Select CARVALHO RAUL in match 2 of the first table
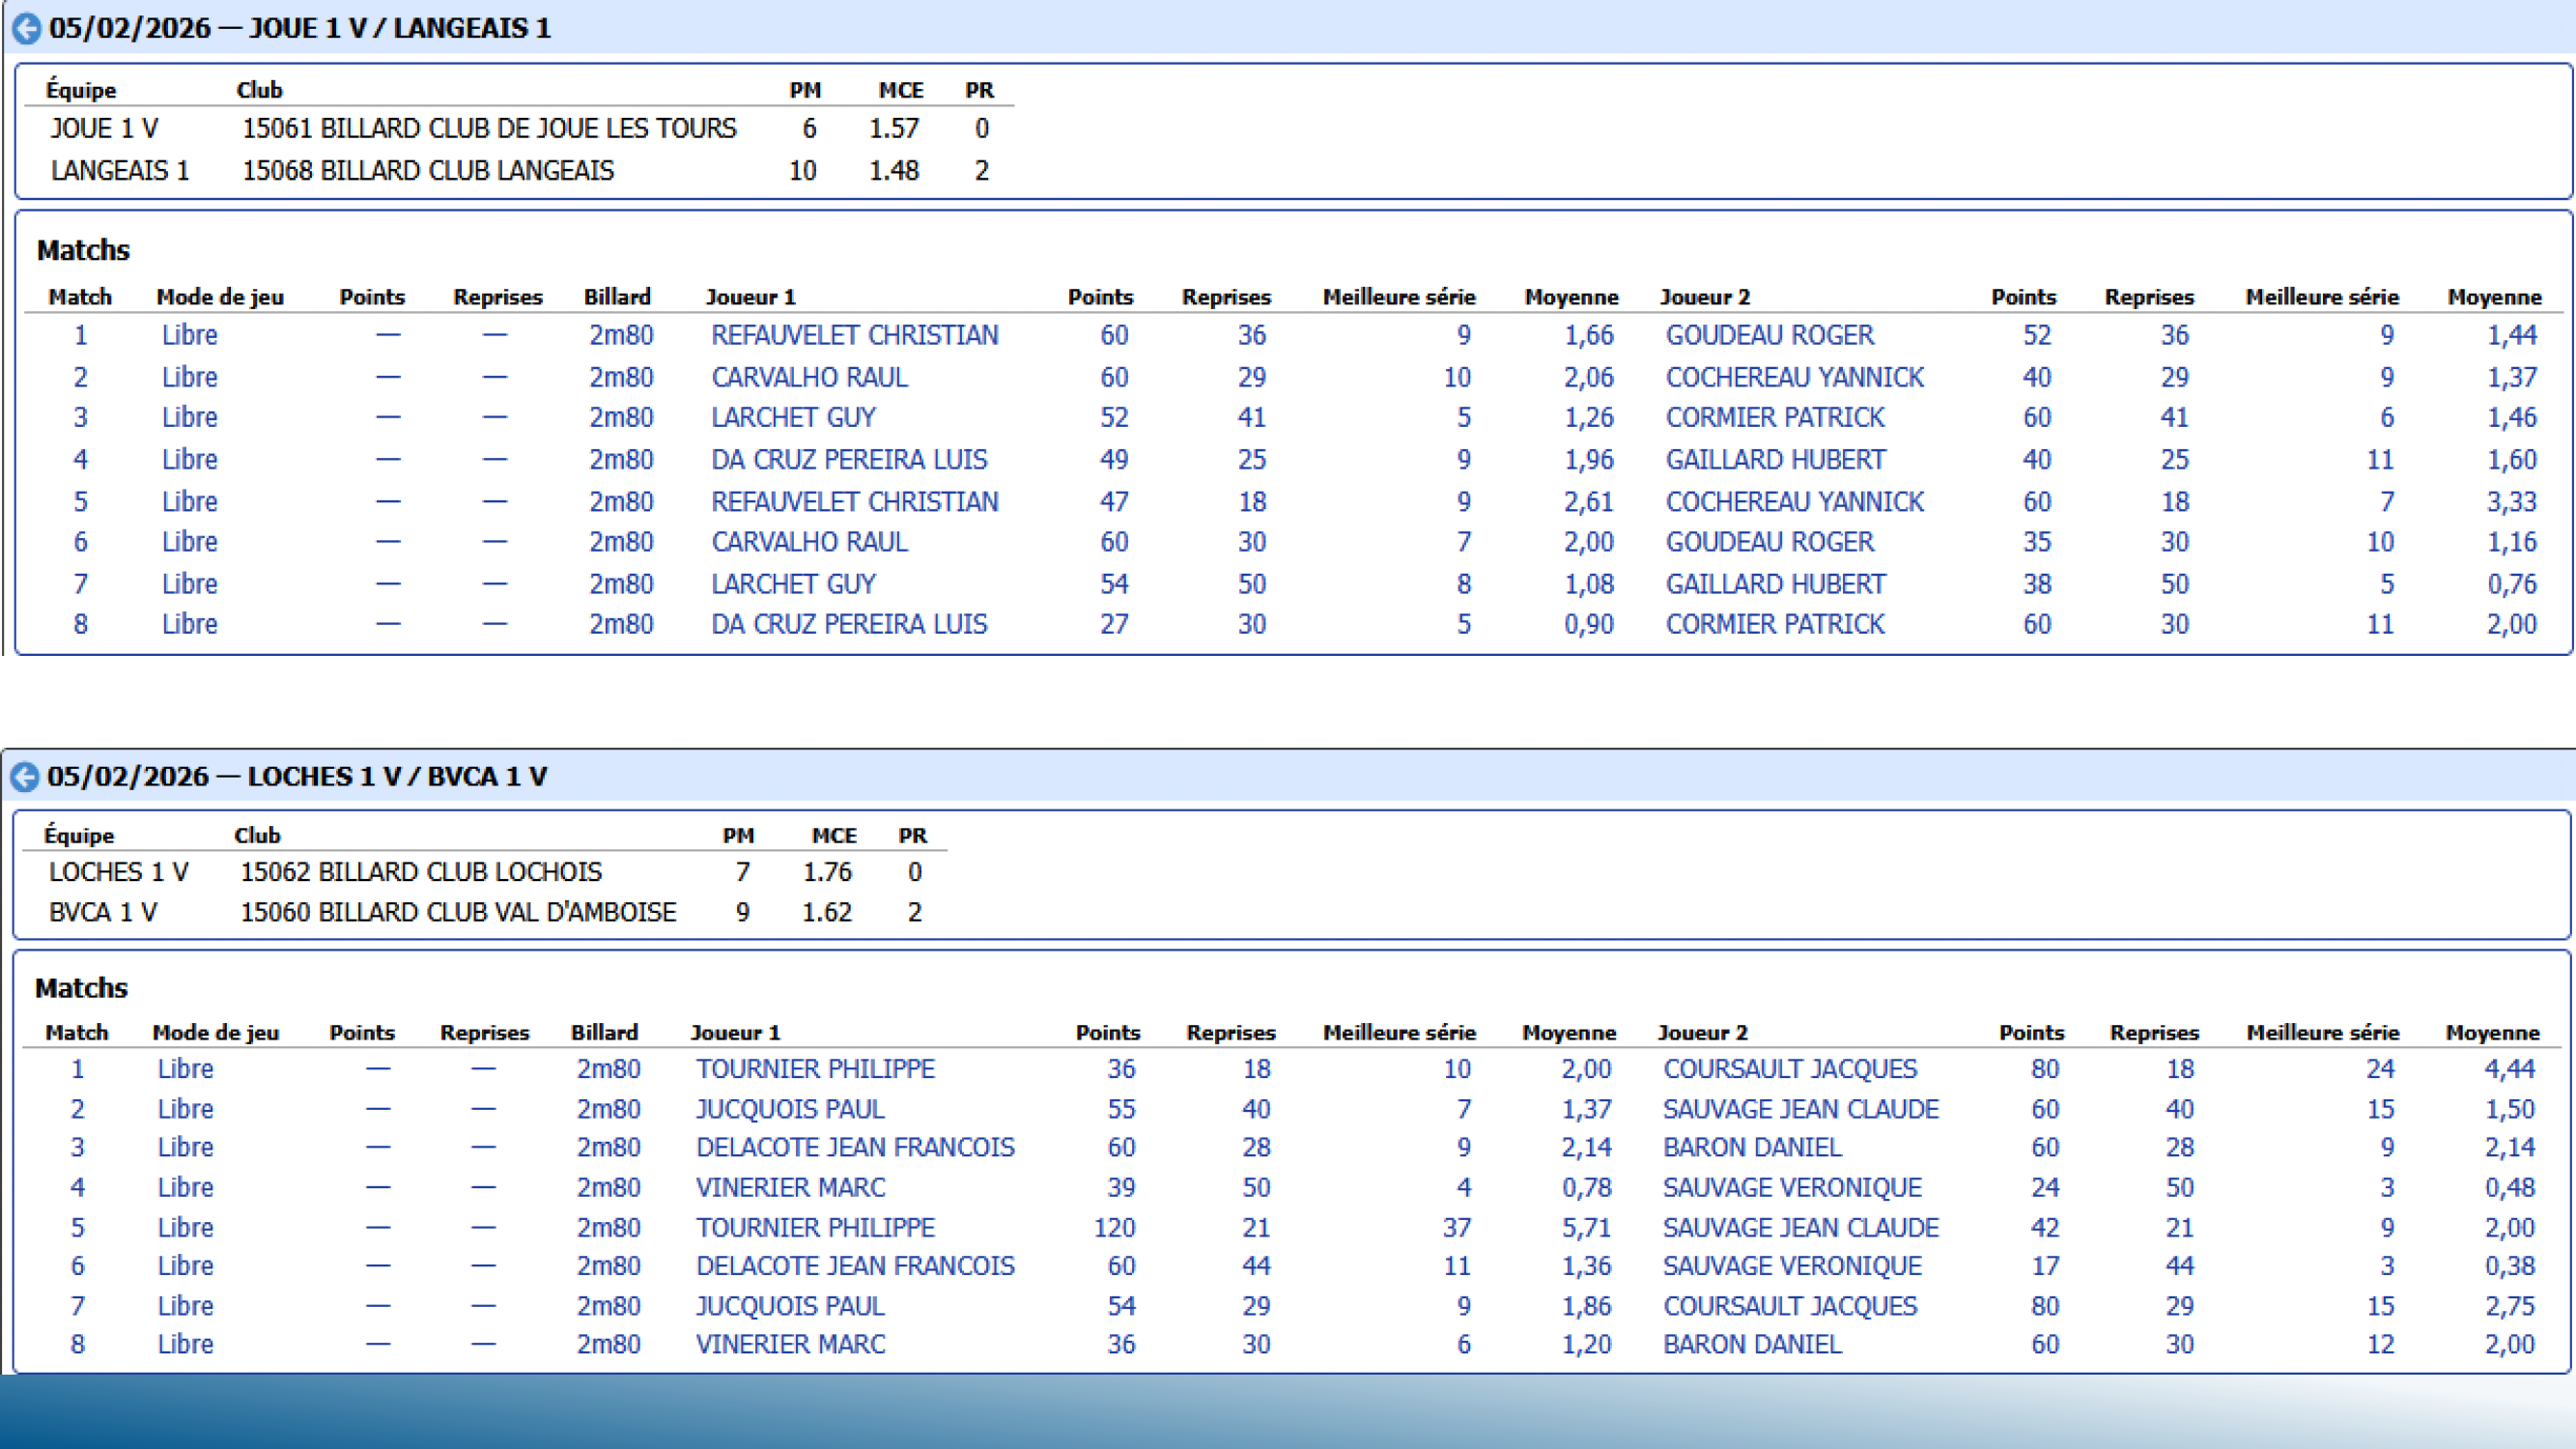2576x1449 pixels. (x=809, y=377)
